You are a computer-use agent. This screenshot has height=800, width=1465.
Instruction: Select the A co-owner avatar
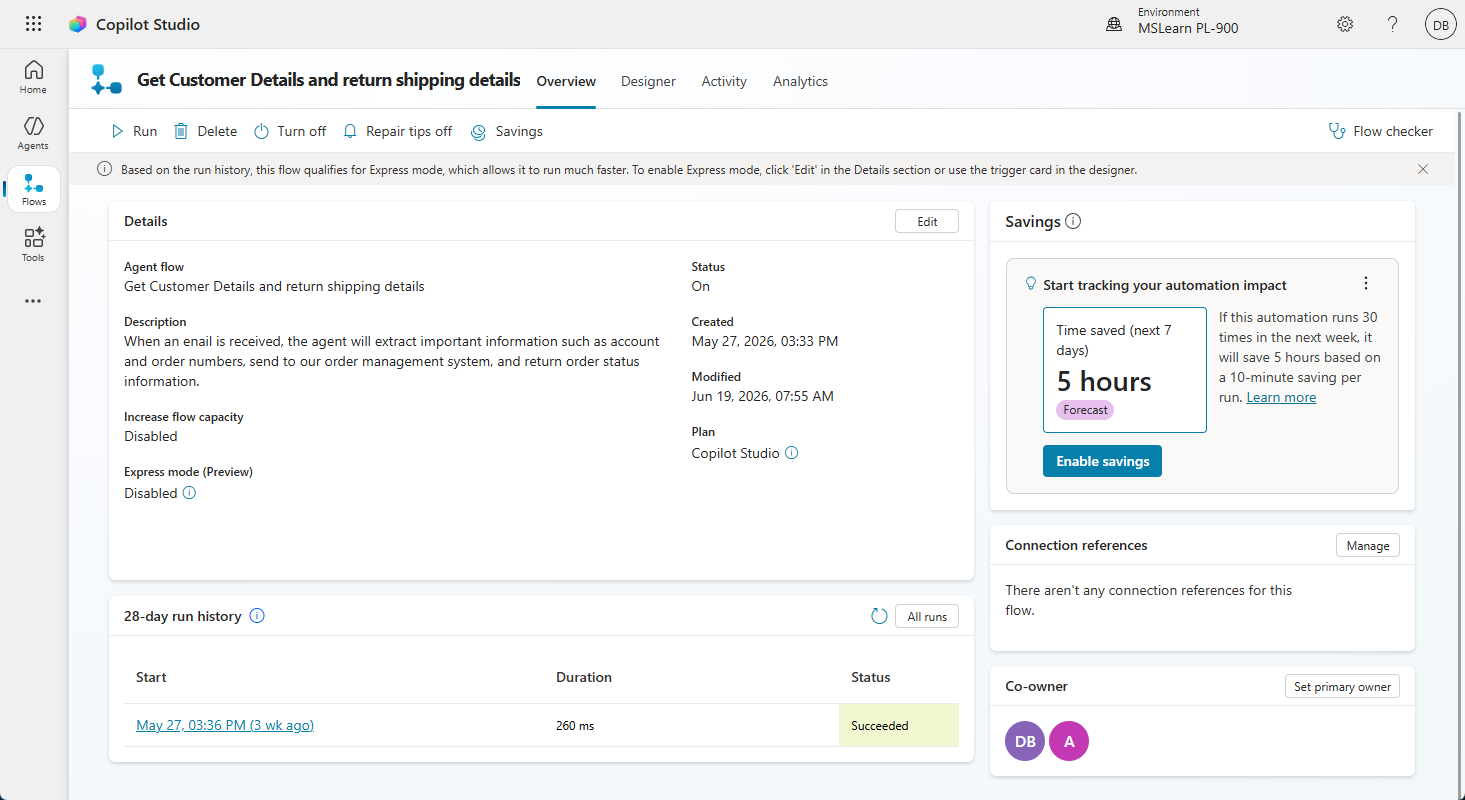pyautogui.click(x=1069, y=741)
